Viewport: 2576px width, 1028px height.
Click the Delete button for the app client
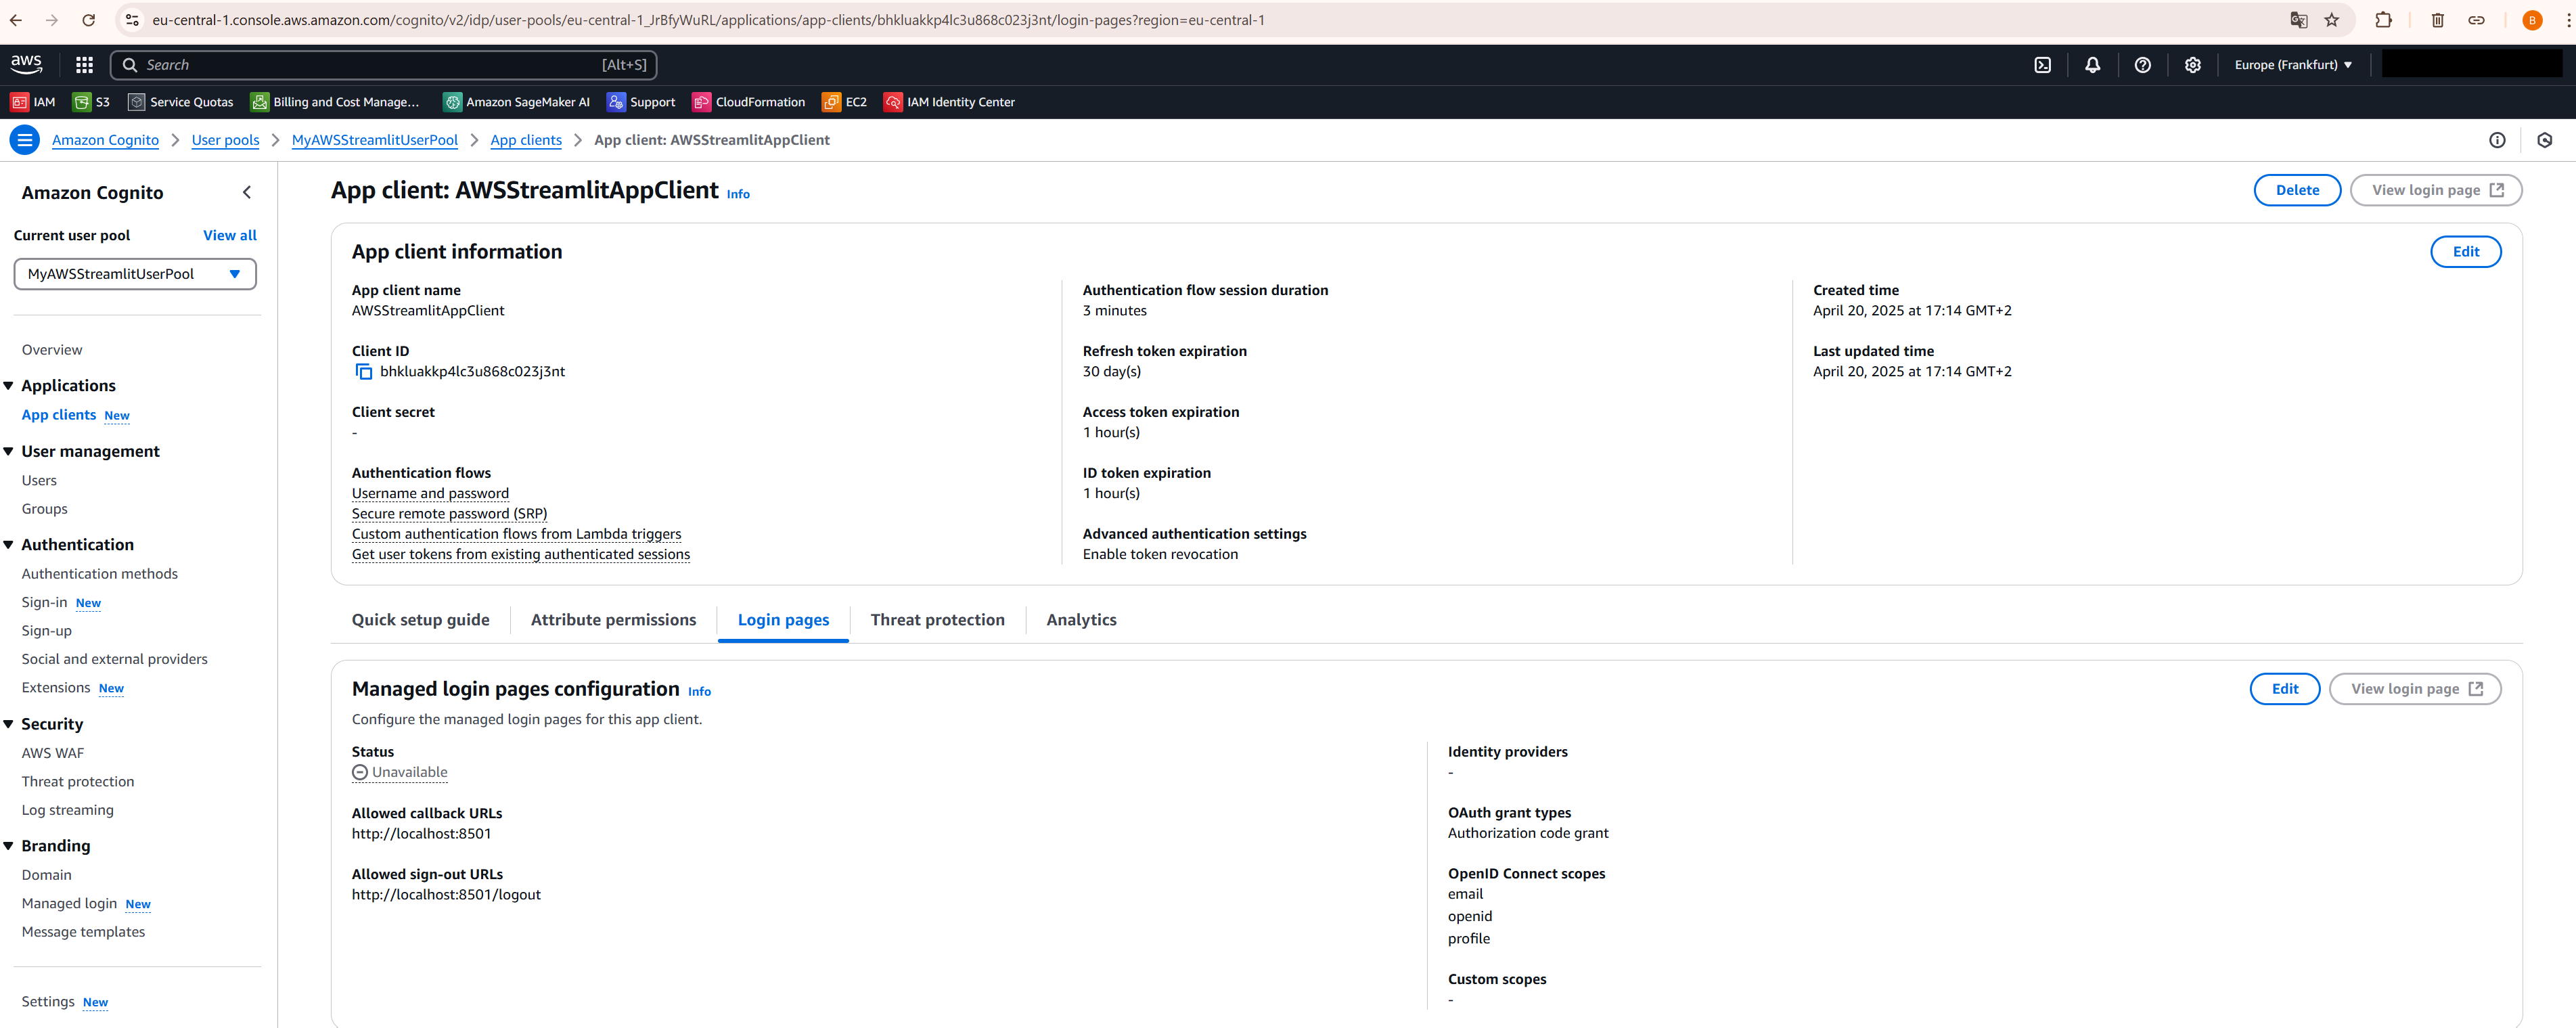click(2297, 189)
